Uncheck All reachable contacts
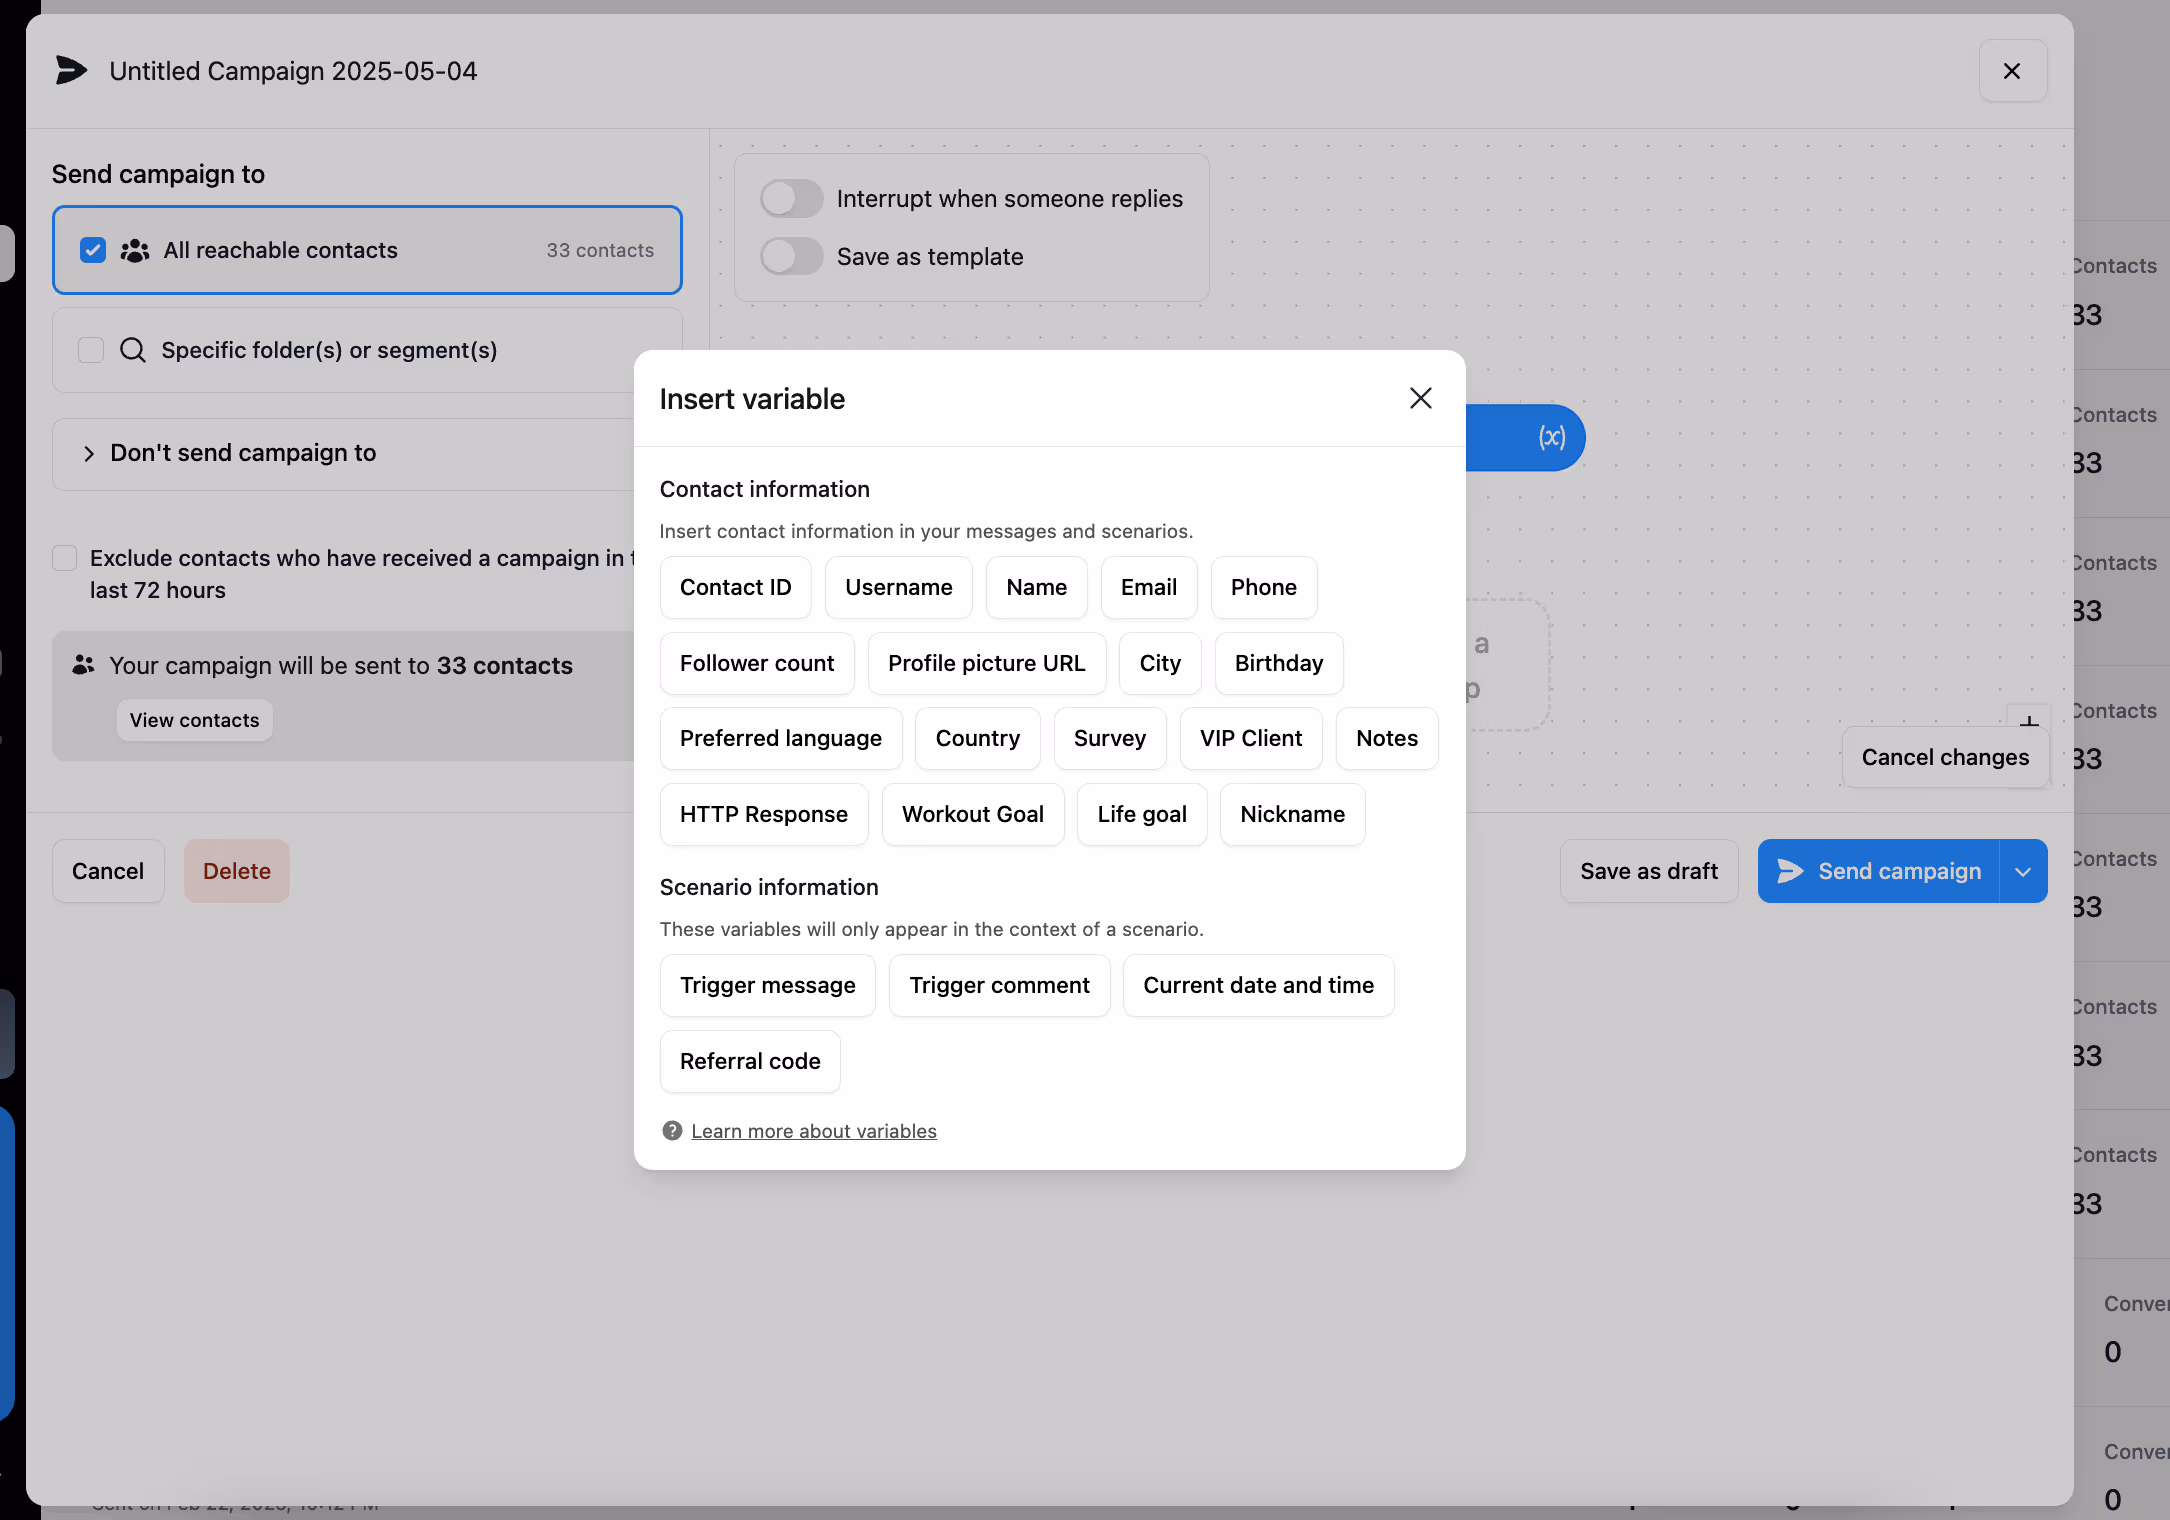2170x1520 pixels. [x=93, y=251]
